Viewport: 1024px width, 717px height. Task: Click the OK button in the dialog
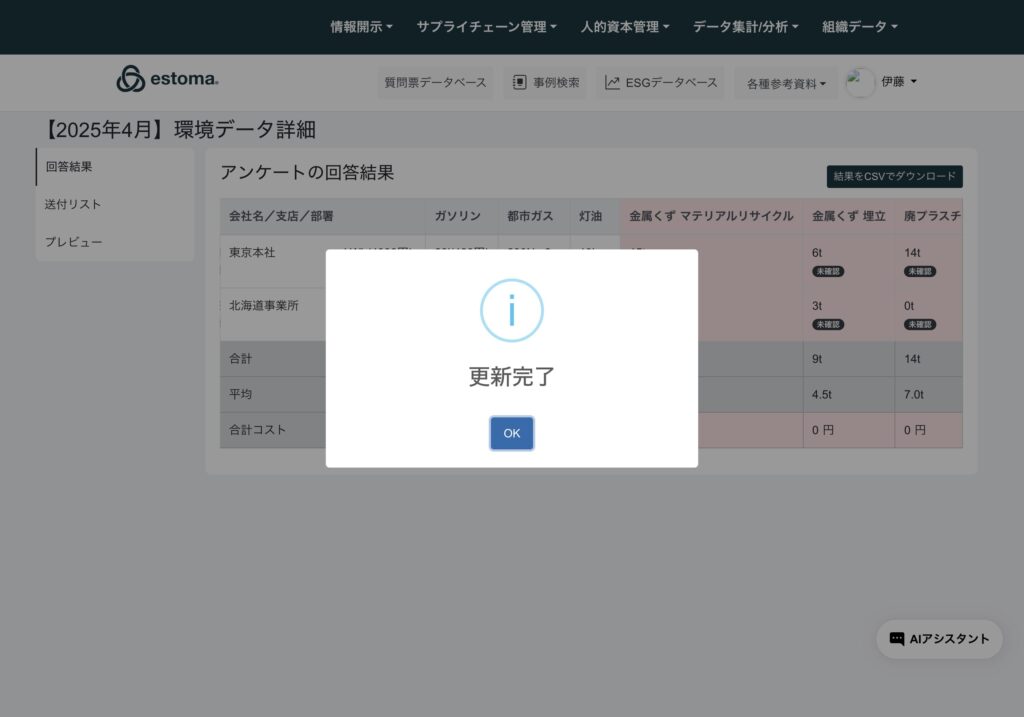pyautogui.click(x=511, y=433)
